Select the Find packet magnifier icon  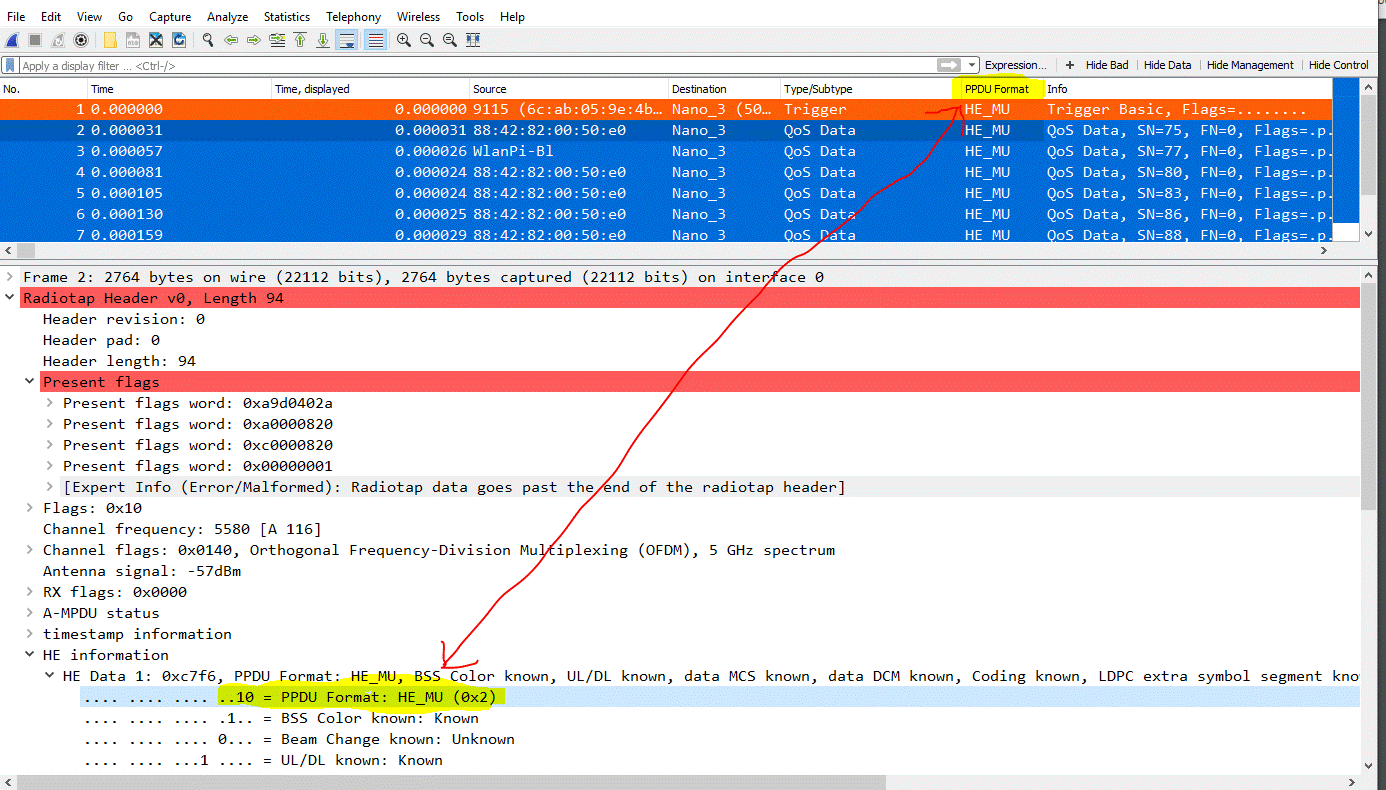click(206, 40)
